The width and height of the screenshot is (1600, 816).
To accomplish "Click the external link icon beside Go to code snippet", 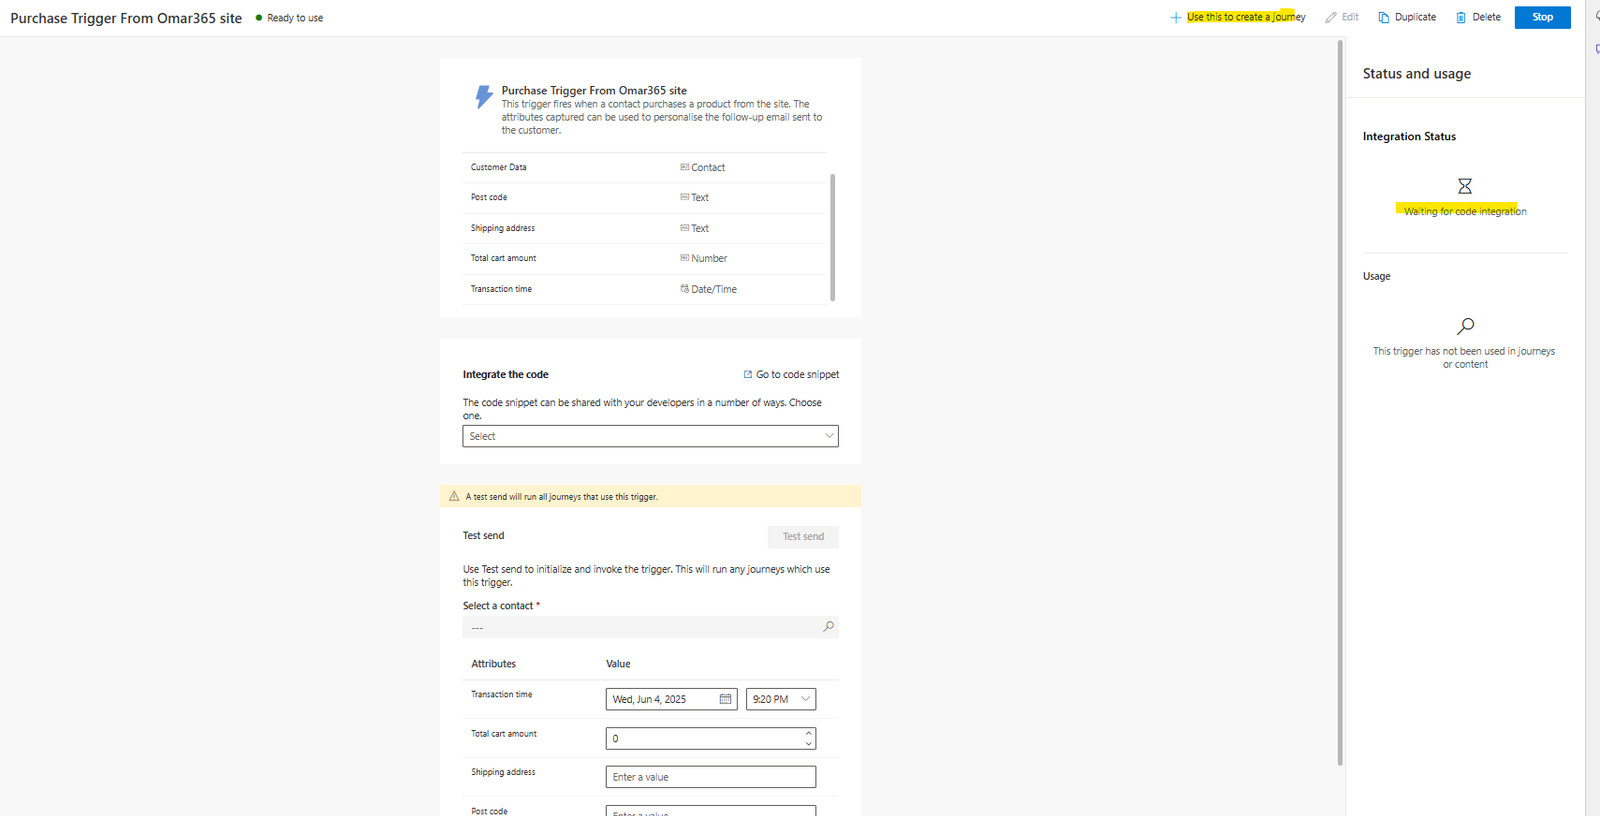I will [747, 374].
